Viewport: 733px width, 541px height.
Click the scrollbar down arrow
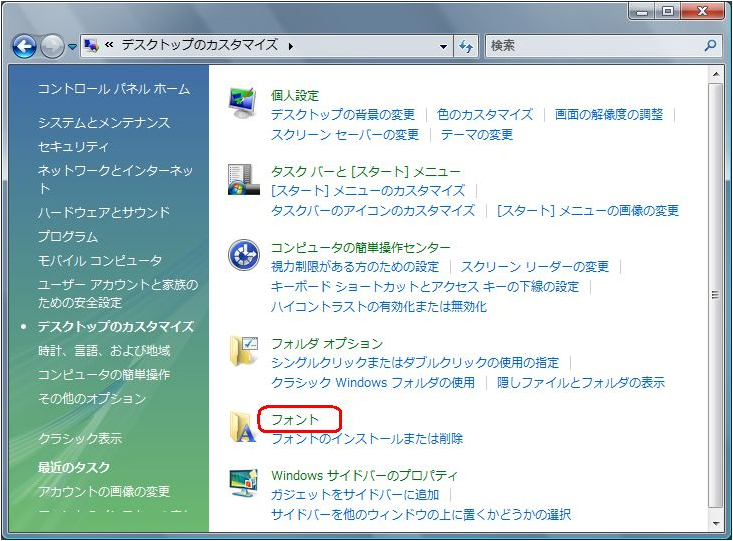tap(715, 524)
